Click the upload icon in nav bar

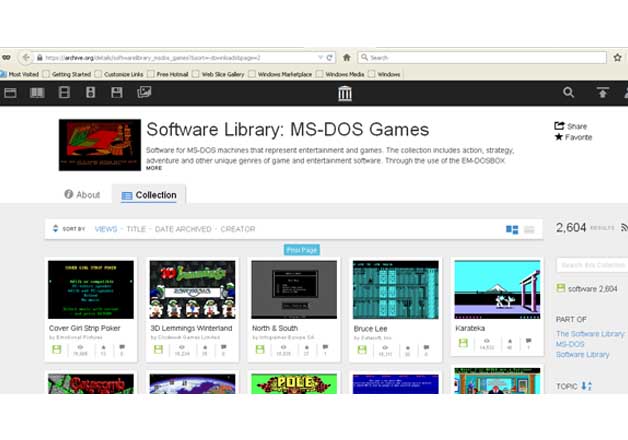coord(602,92)
